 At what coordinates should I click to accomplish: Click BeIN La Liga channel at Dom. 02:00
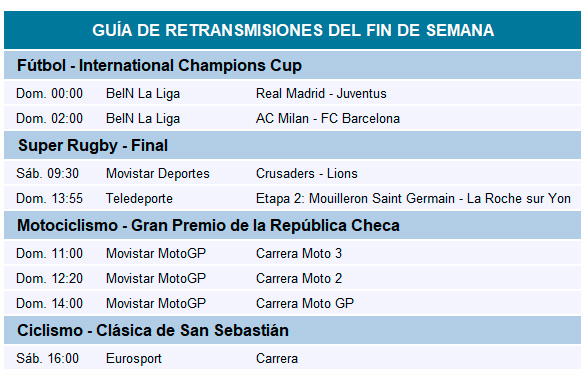pyautogui.click(x=143, y=118)
